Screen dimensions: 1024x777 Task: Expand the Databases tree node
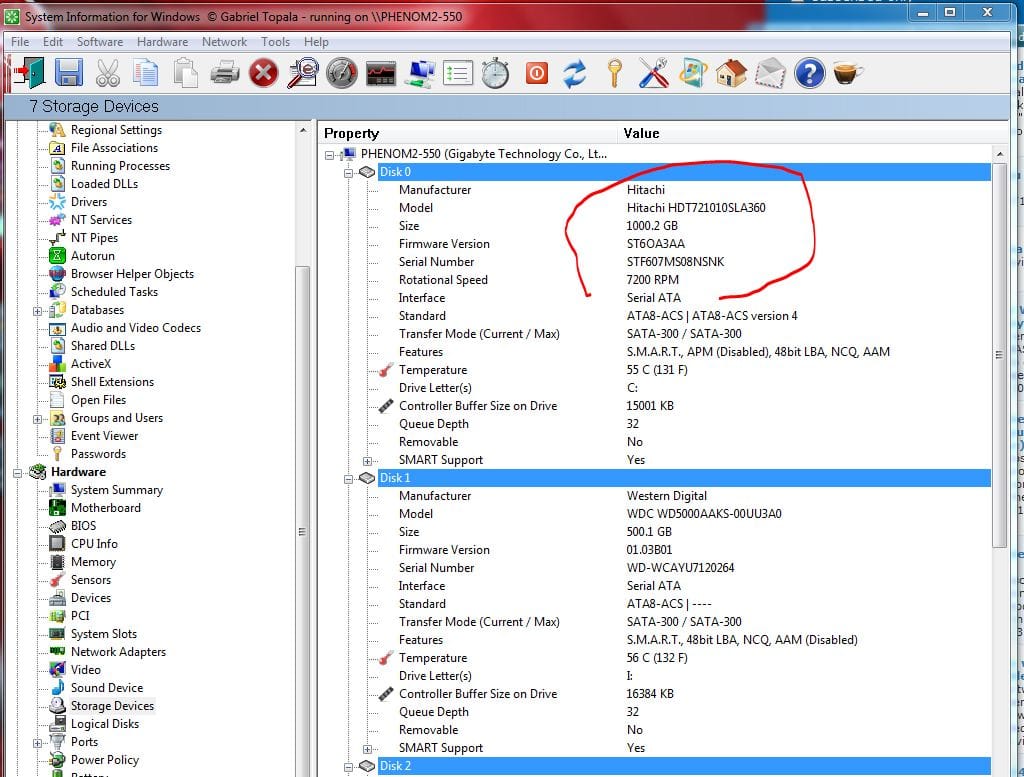point(37,311)
